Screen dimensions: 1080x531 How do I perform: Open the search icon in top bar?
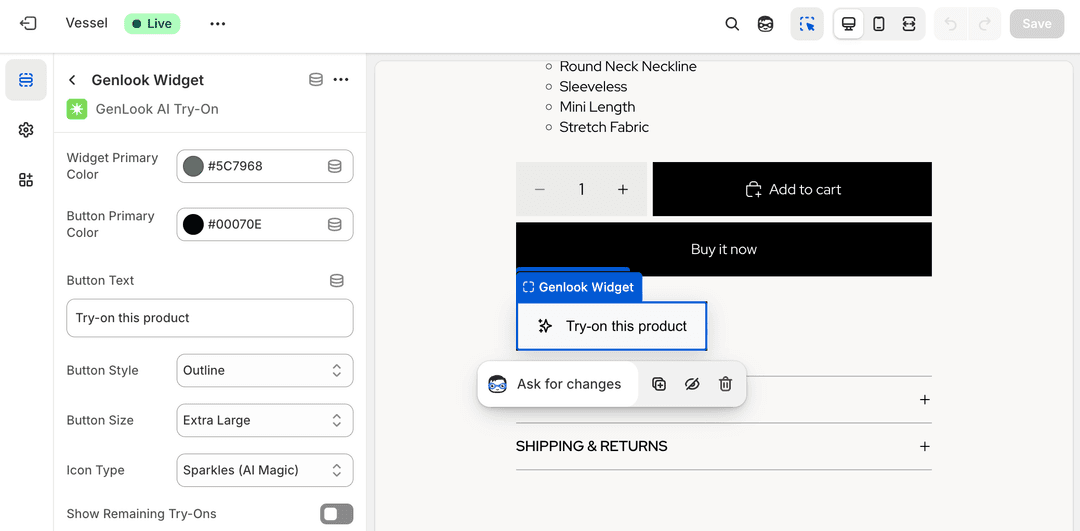pos(732,24)
